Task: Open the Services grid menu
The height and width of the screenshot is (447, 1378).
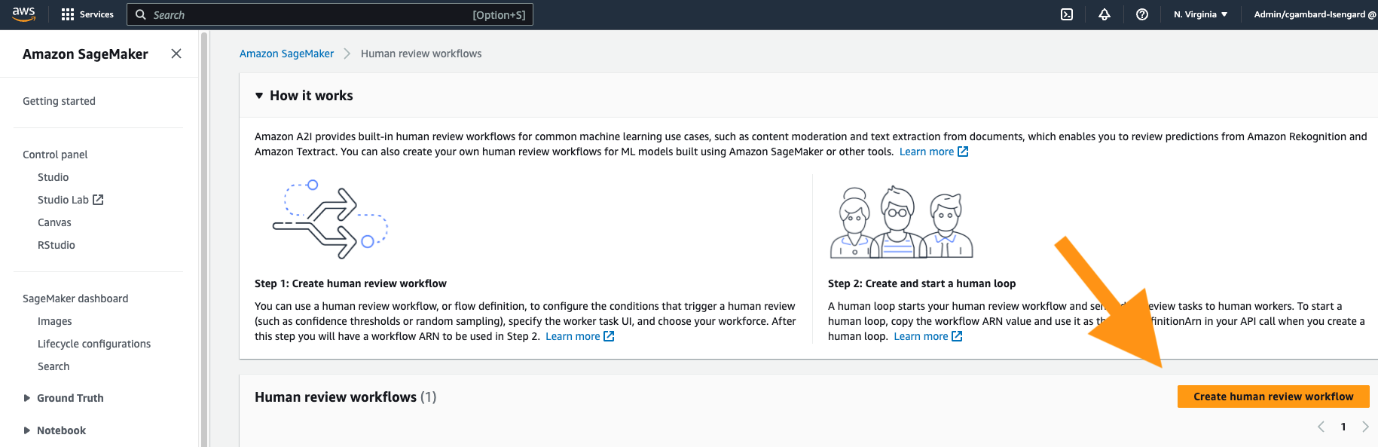Action: (x=87, y=15)
